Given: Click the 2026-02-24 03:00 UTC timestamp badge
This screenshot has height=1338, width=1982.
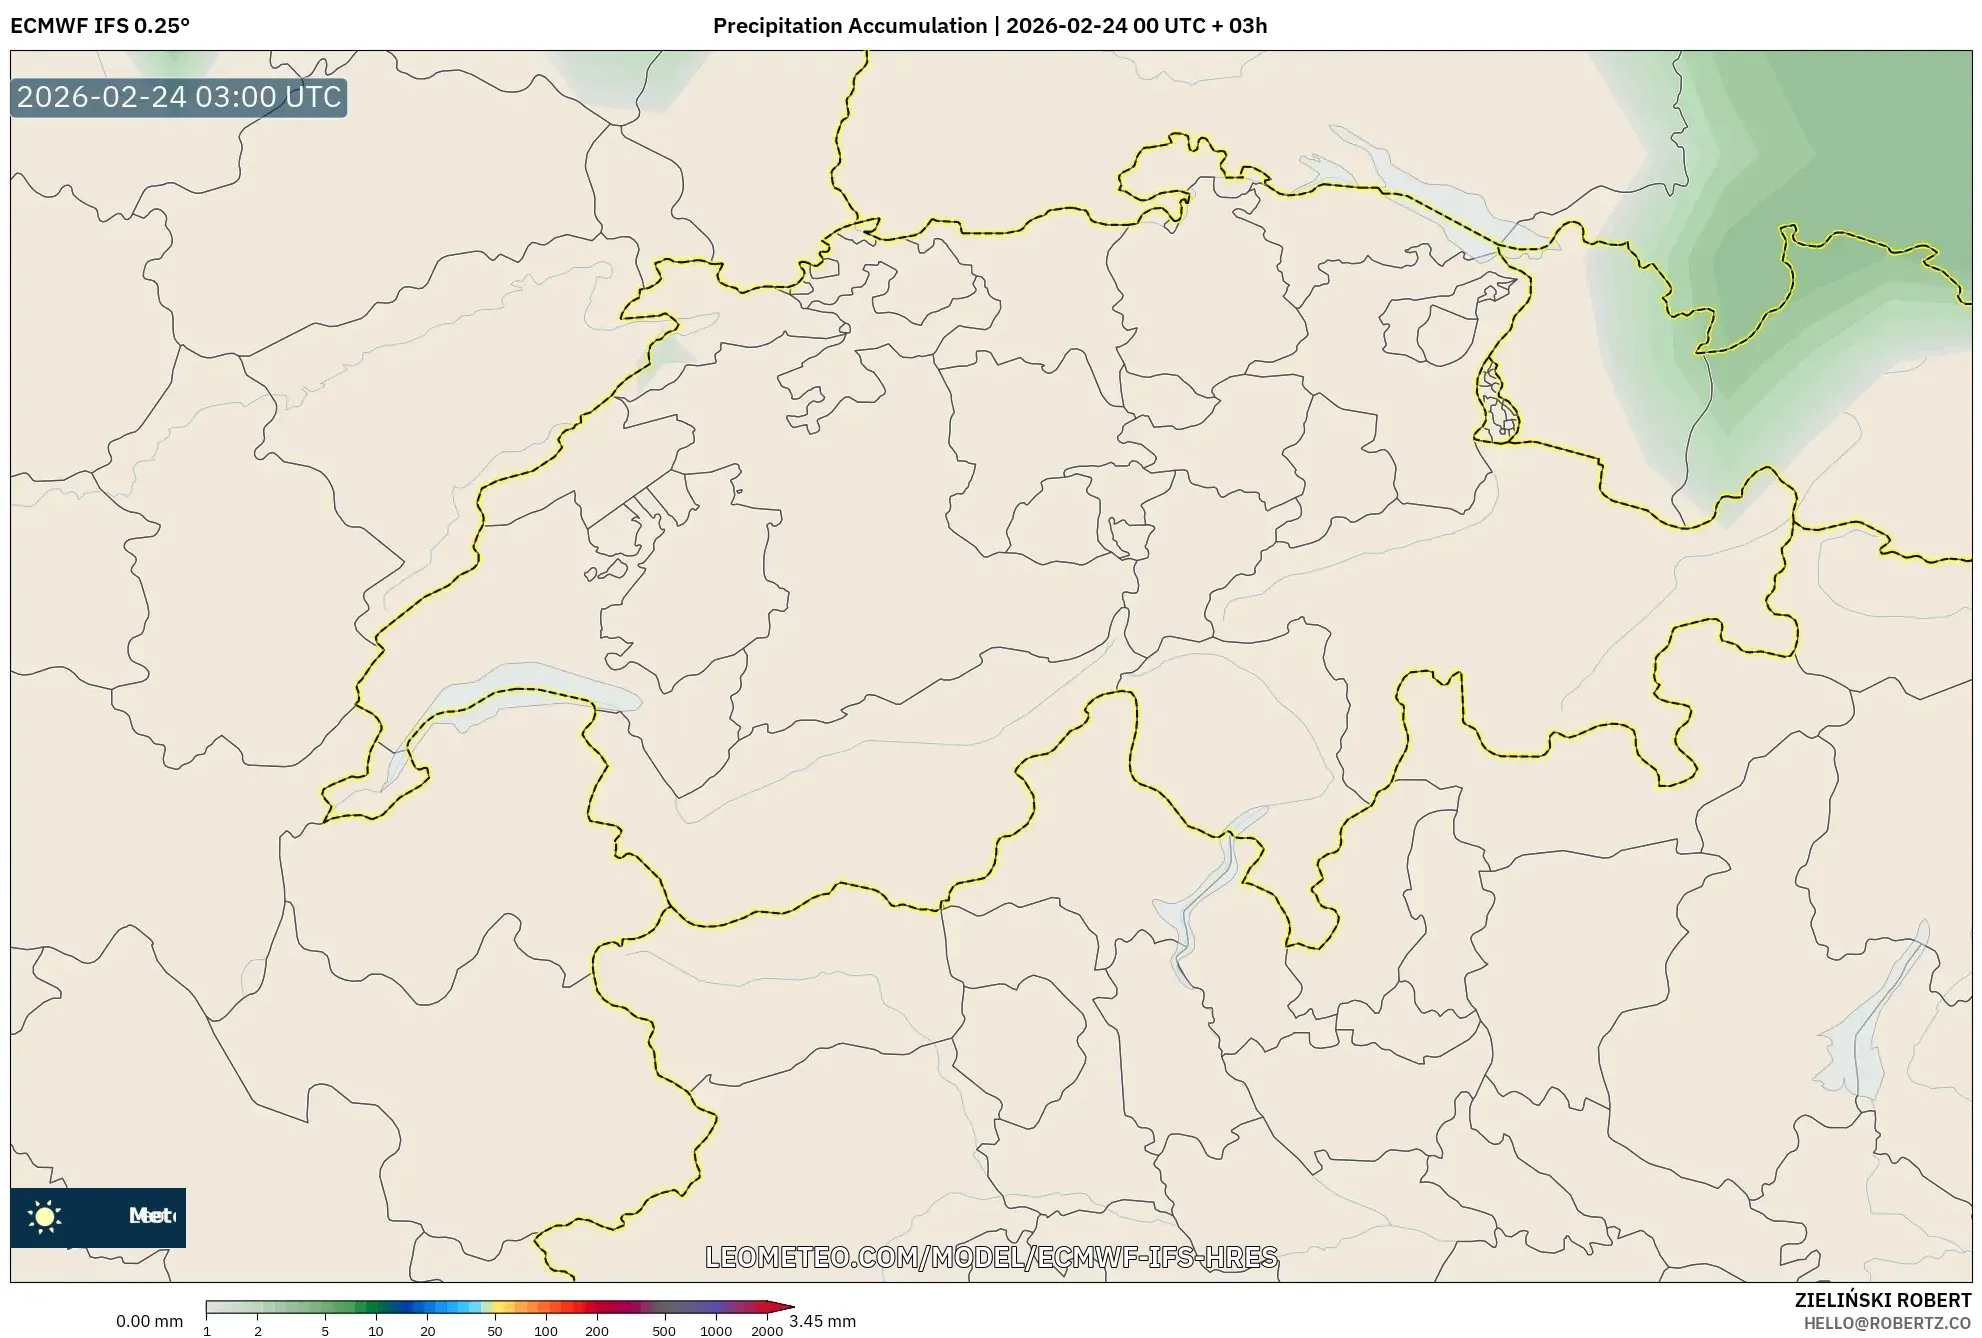Looking at the screenshot, I should [178, 98].
